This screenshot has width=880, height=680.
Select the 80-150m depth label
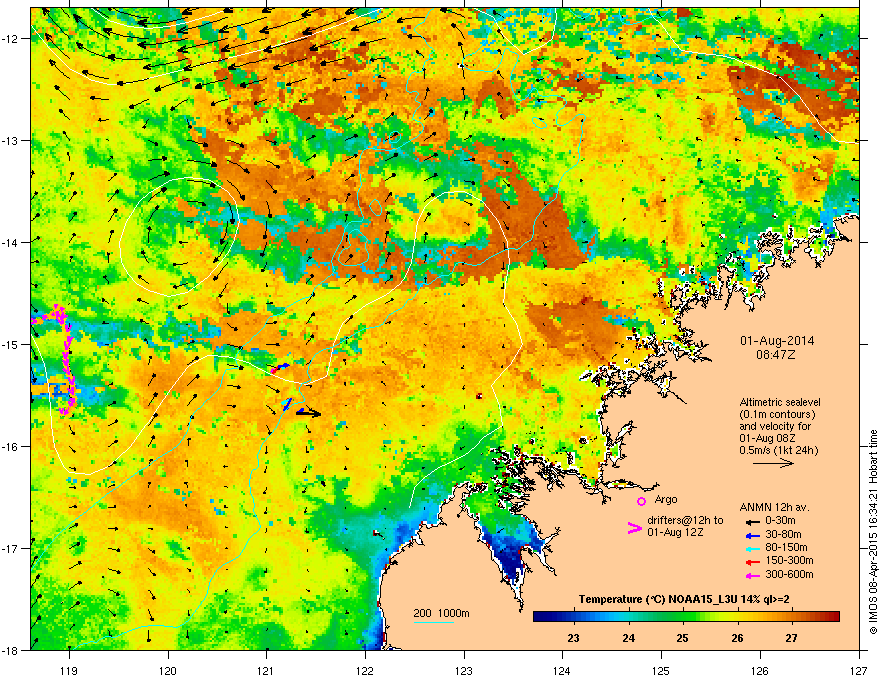786,547
